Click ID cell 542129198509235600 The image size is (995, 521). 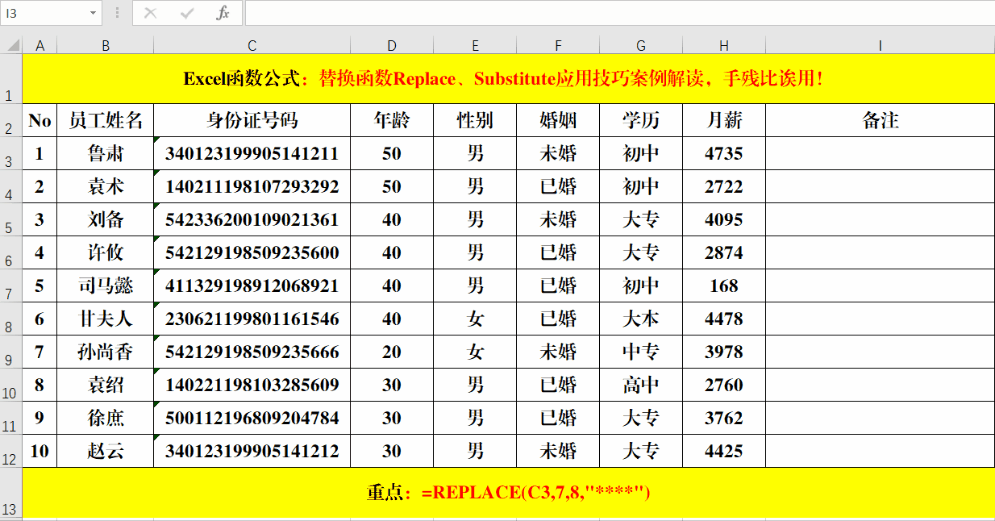click(x=252, y=253)
